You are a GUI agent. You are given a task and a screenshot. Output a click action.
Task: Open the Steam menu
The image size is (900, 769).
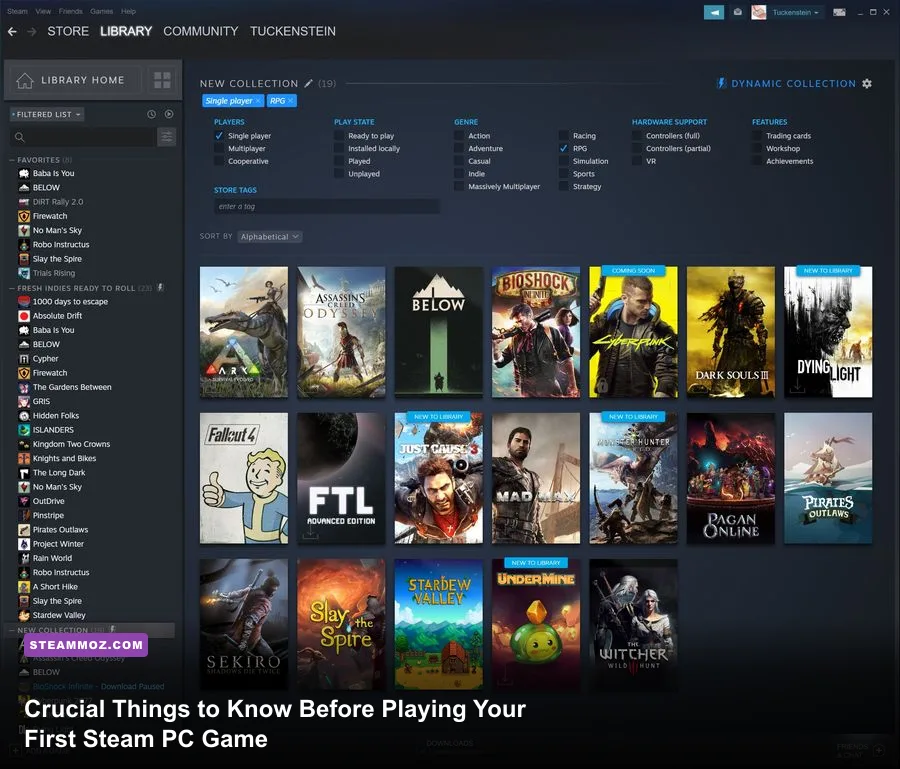tap(17, 11)
